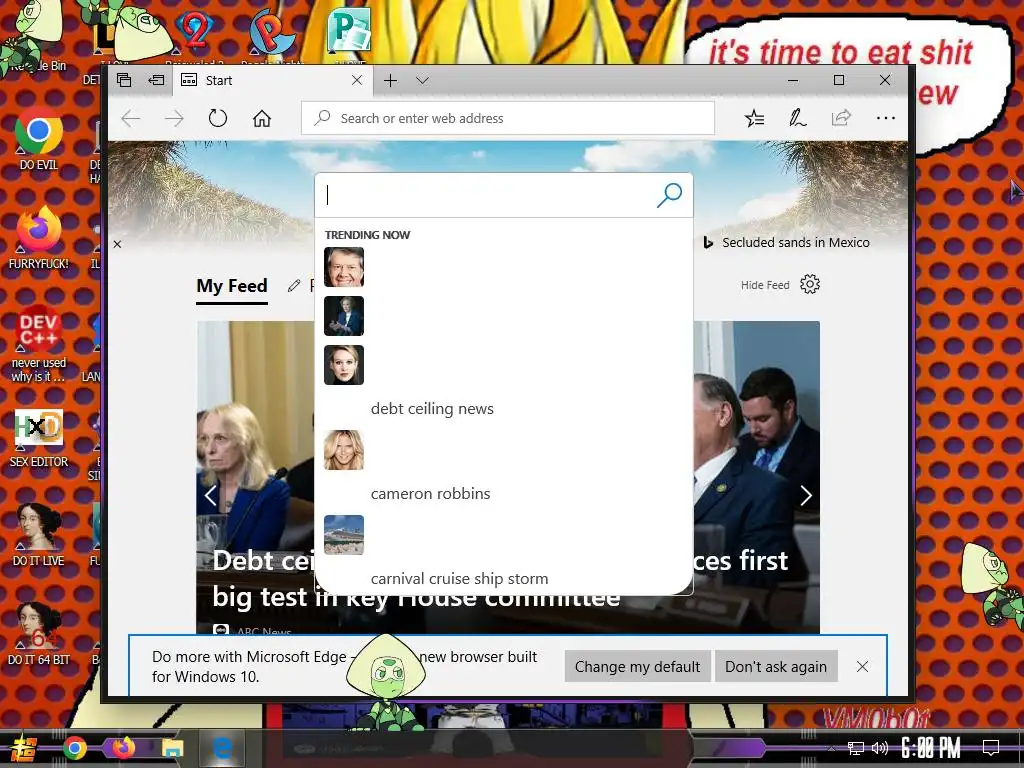
Task: Launch Chrome from the taskbar
Action: (x=75, y=748)
